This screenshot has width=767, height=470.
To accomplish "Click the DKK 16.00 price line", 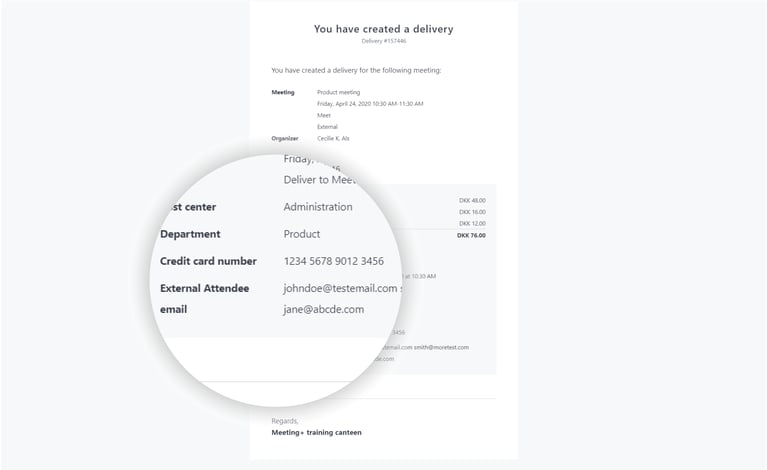I will (x=472, y=212).
